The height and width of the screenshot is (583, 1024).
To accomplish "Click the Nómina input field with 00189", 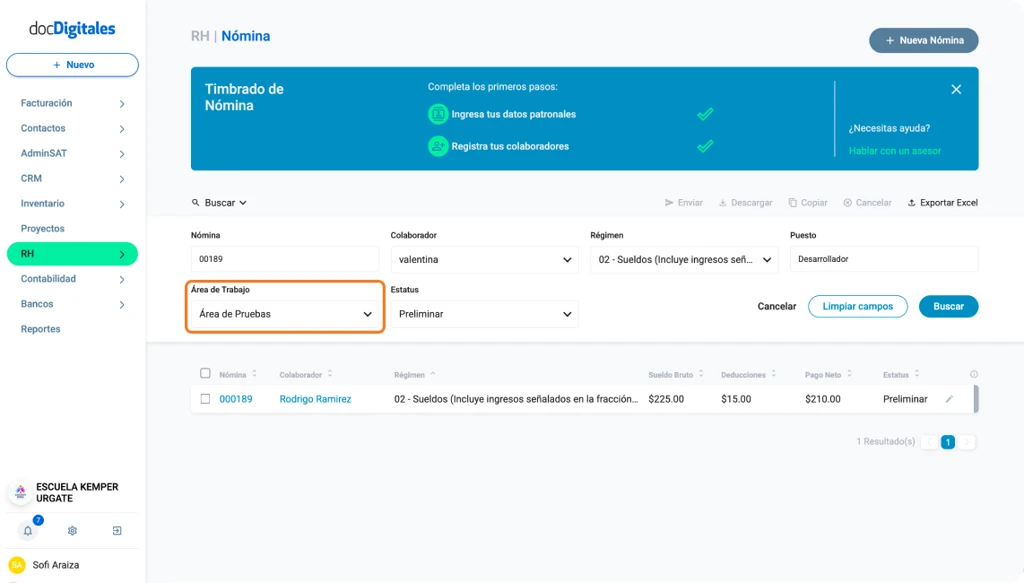I will [x=285, y=259].
